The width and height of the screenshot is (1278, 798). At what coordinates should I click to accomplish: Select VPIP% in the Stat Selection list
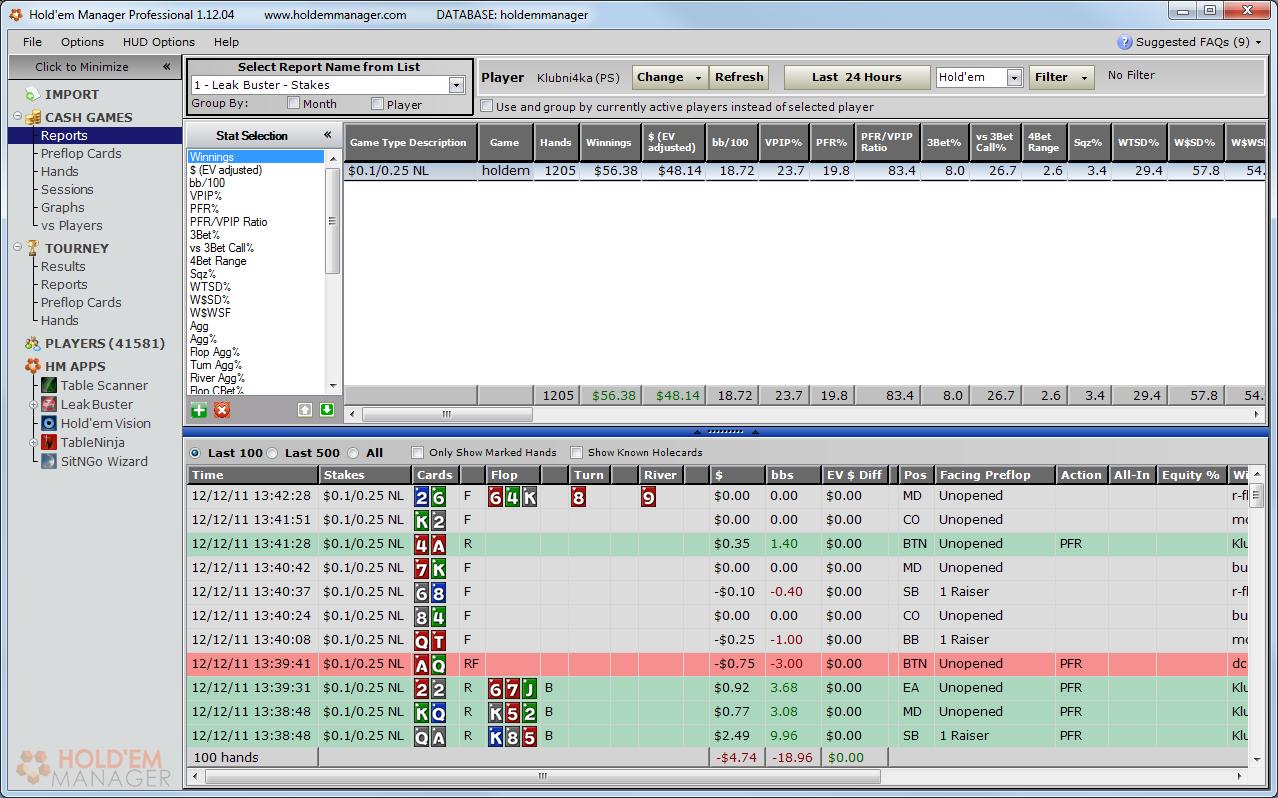pyautogui.click(x=206, y=196)
